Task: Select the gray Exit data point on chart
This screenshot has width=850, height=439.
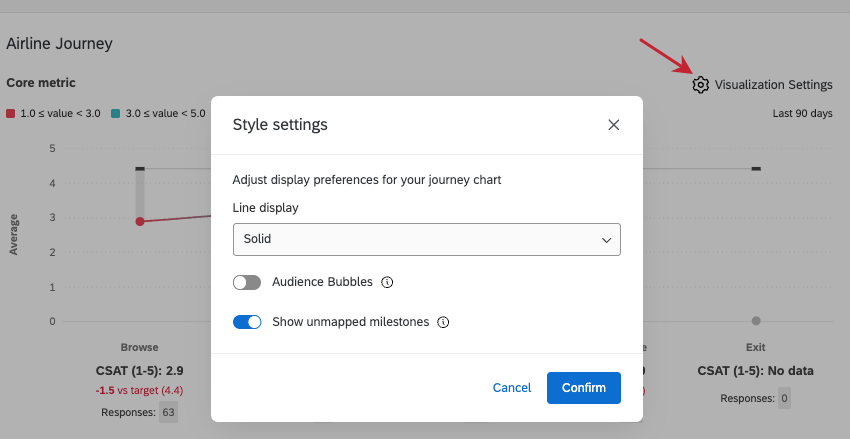Action: pos(756,321)
